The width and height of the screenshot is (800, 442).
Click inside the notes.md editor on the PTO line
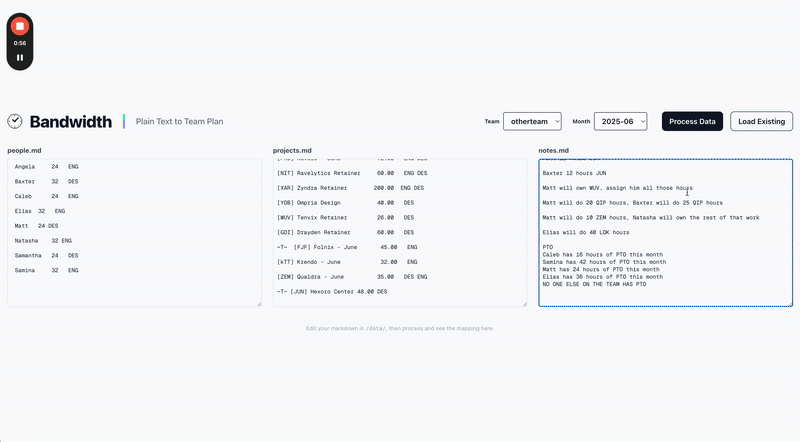click(x=548, y=246)
